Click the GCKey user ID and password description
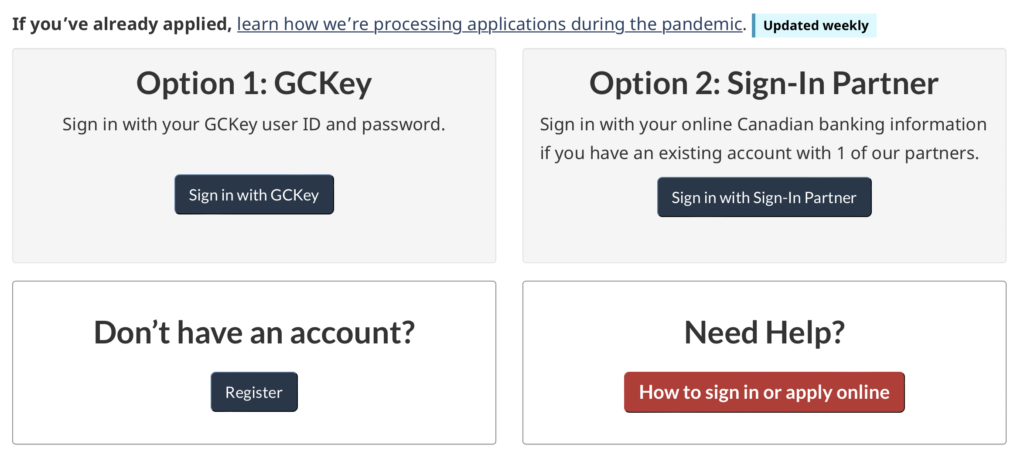The image size is (1024, 455). coord(254,125)
